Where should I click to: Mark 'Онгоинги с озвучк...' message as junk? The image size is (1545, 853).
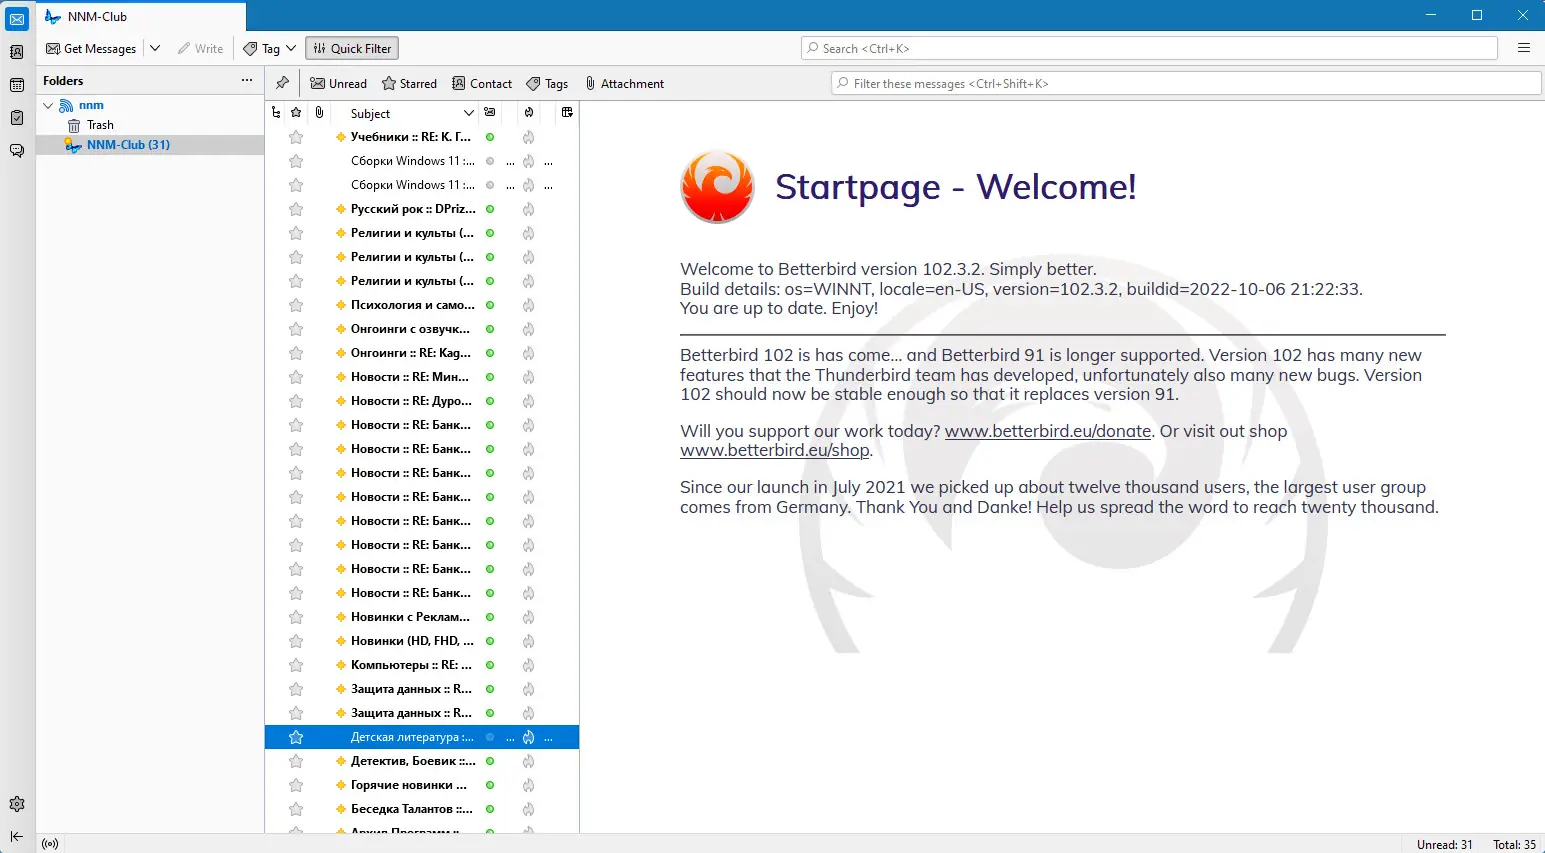[529, 329]
